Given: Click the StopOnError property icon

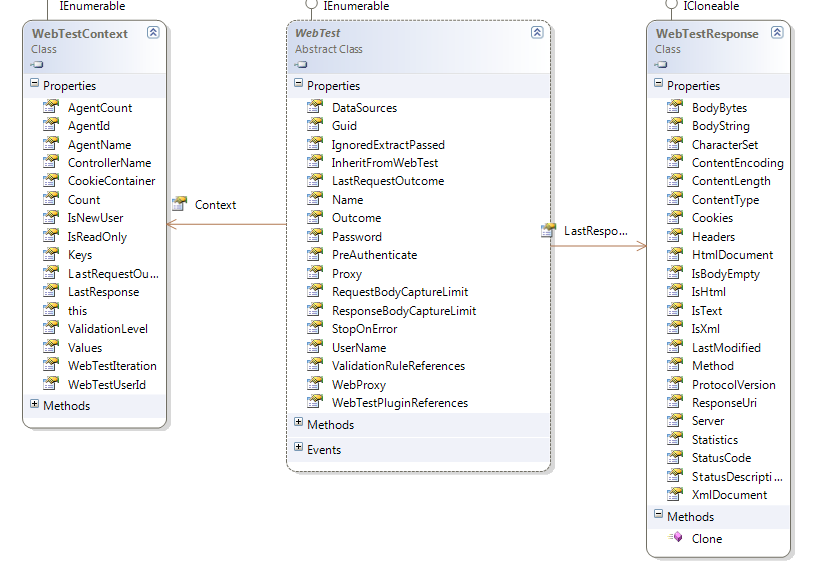Looking at the screenshot, I should pos(315,328).
